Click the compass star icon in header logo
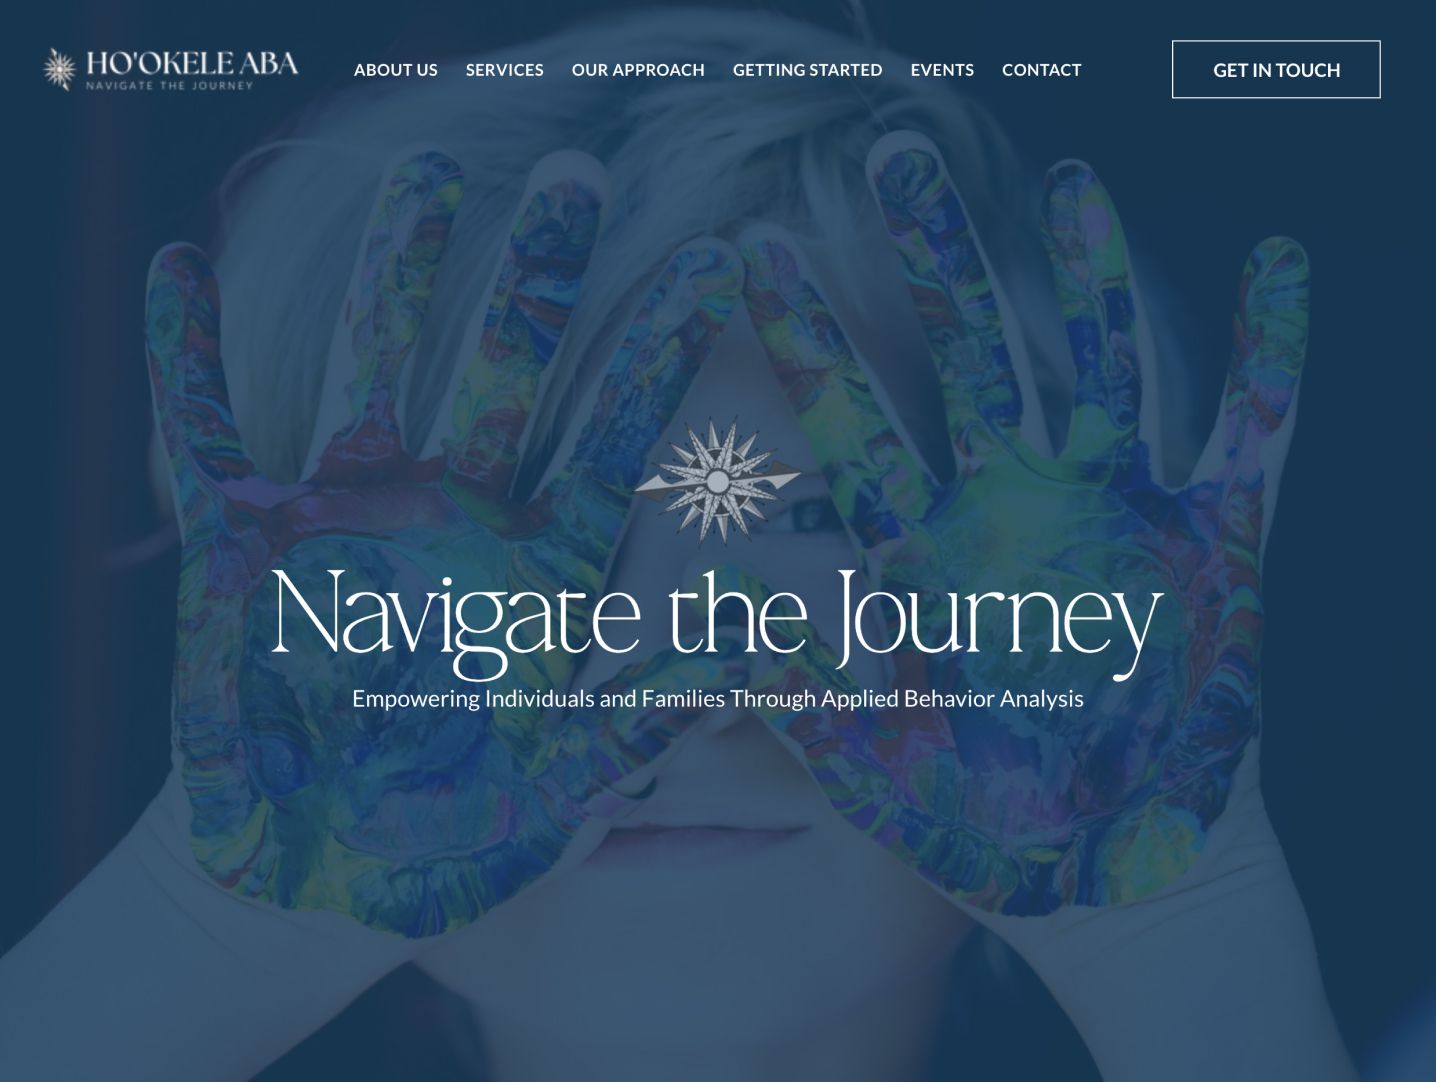Viewport: 1436px width, 1082px height. pyautogui.click(x=60, y=69)
